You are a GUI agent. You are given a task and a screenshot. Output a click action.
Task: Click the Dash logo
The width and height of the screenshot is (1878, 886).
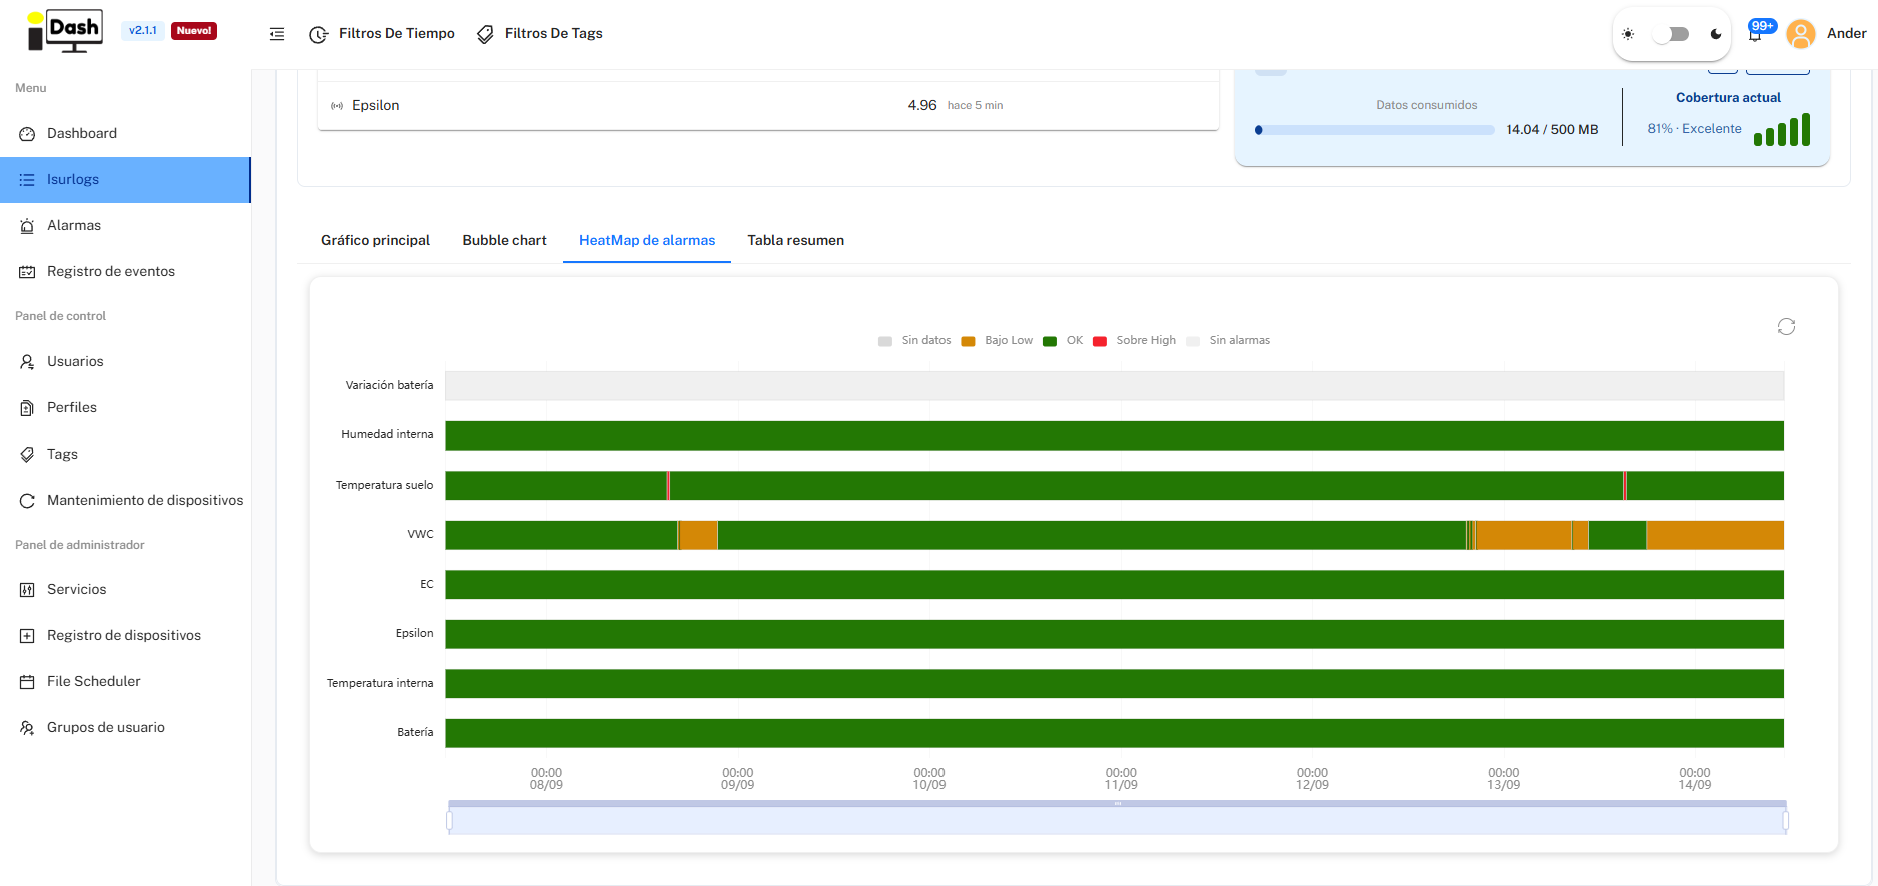(x=65, y=32)
